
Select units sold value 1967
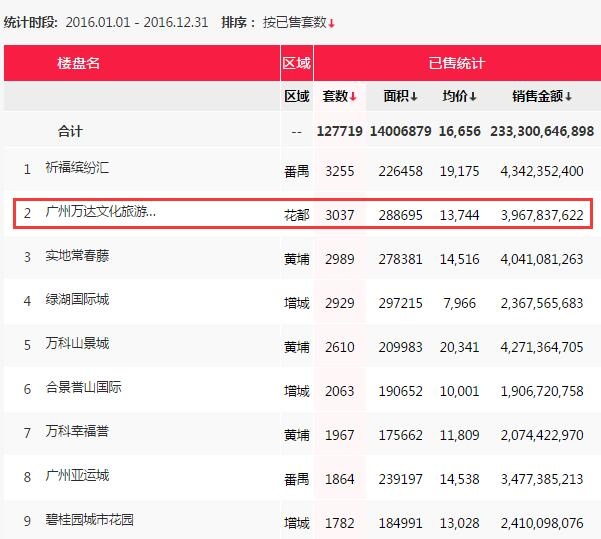click(340, 435)
